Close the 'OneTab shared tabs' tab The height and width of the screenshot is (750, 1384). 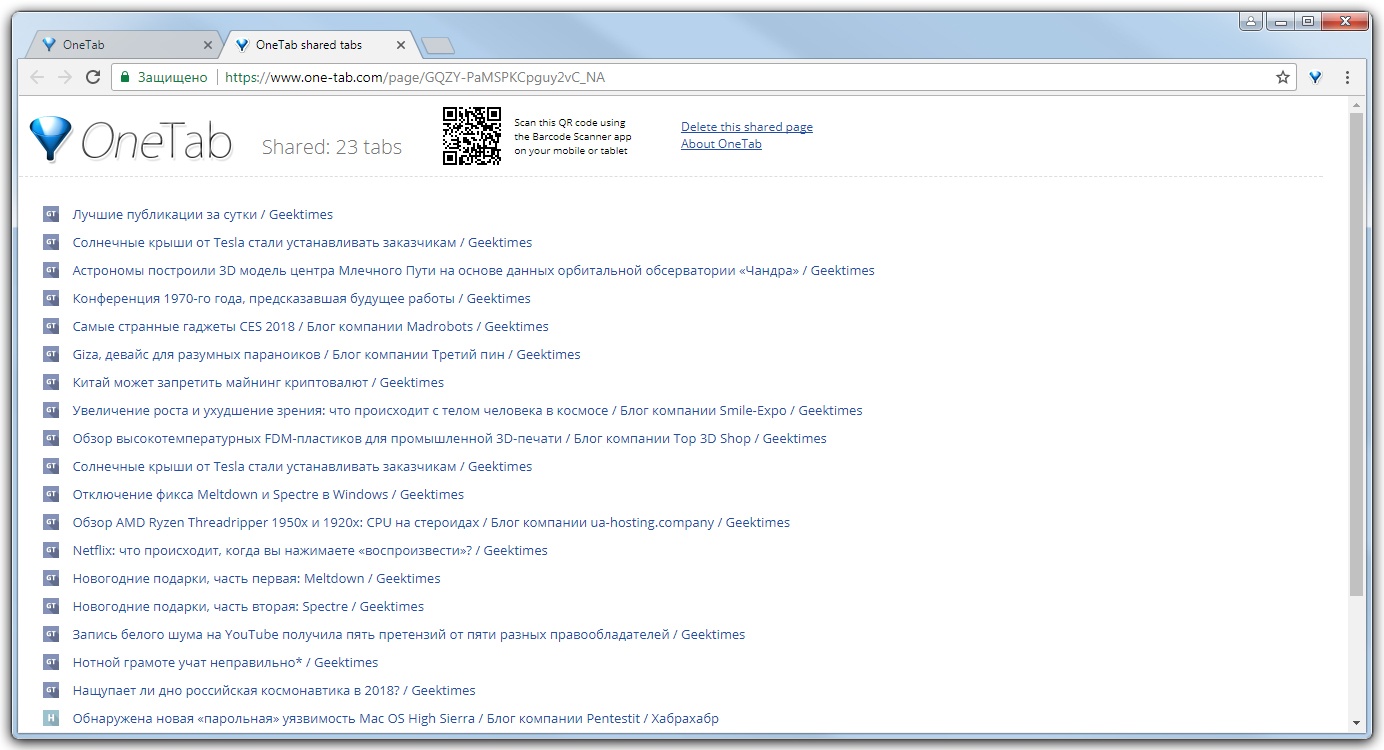point(401,45)
